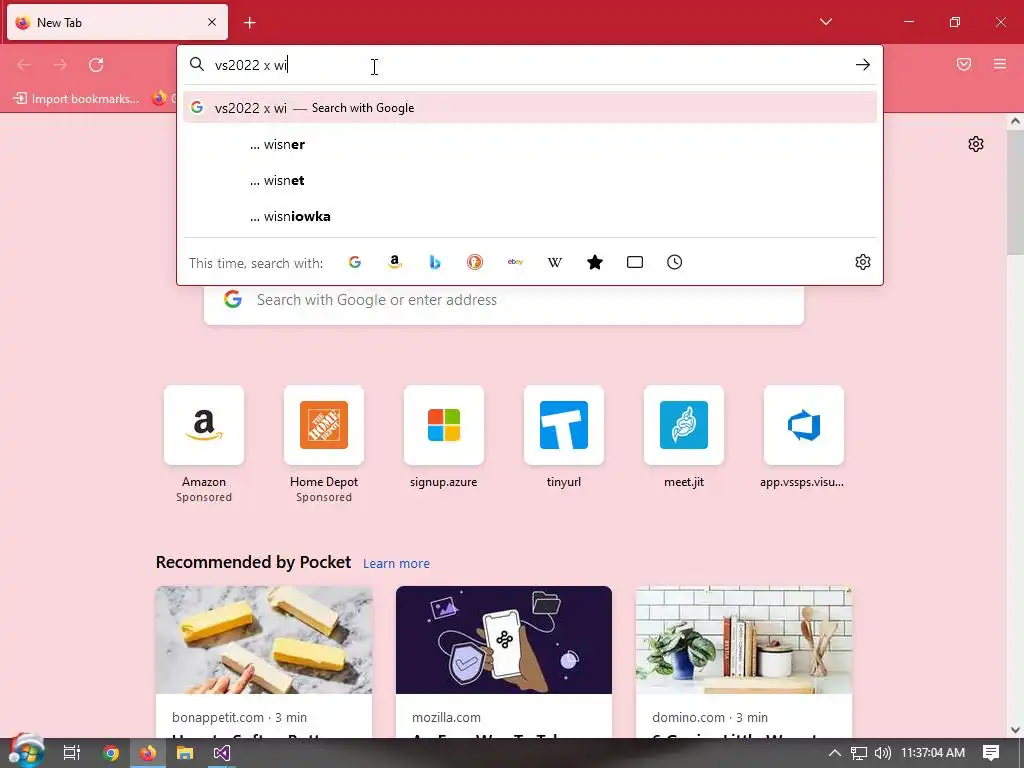Viewport: 1024px width, 768px height.
Task: Close the New Tab tab
Action: click(x=212, y=22)
